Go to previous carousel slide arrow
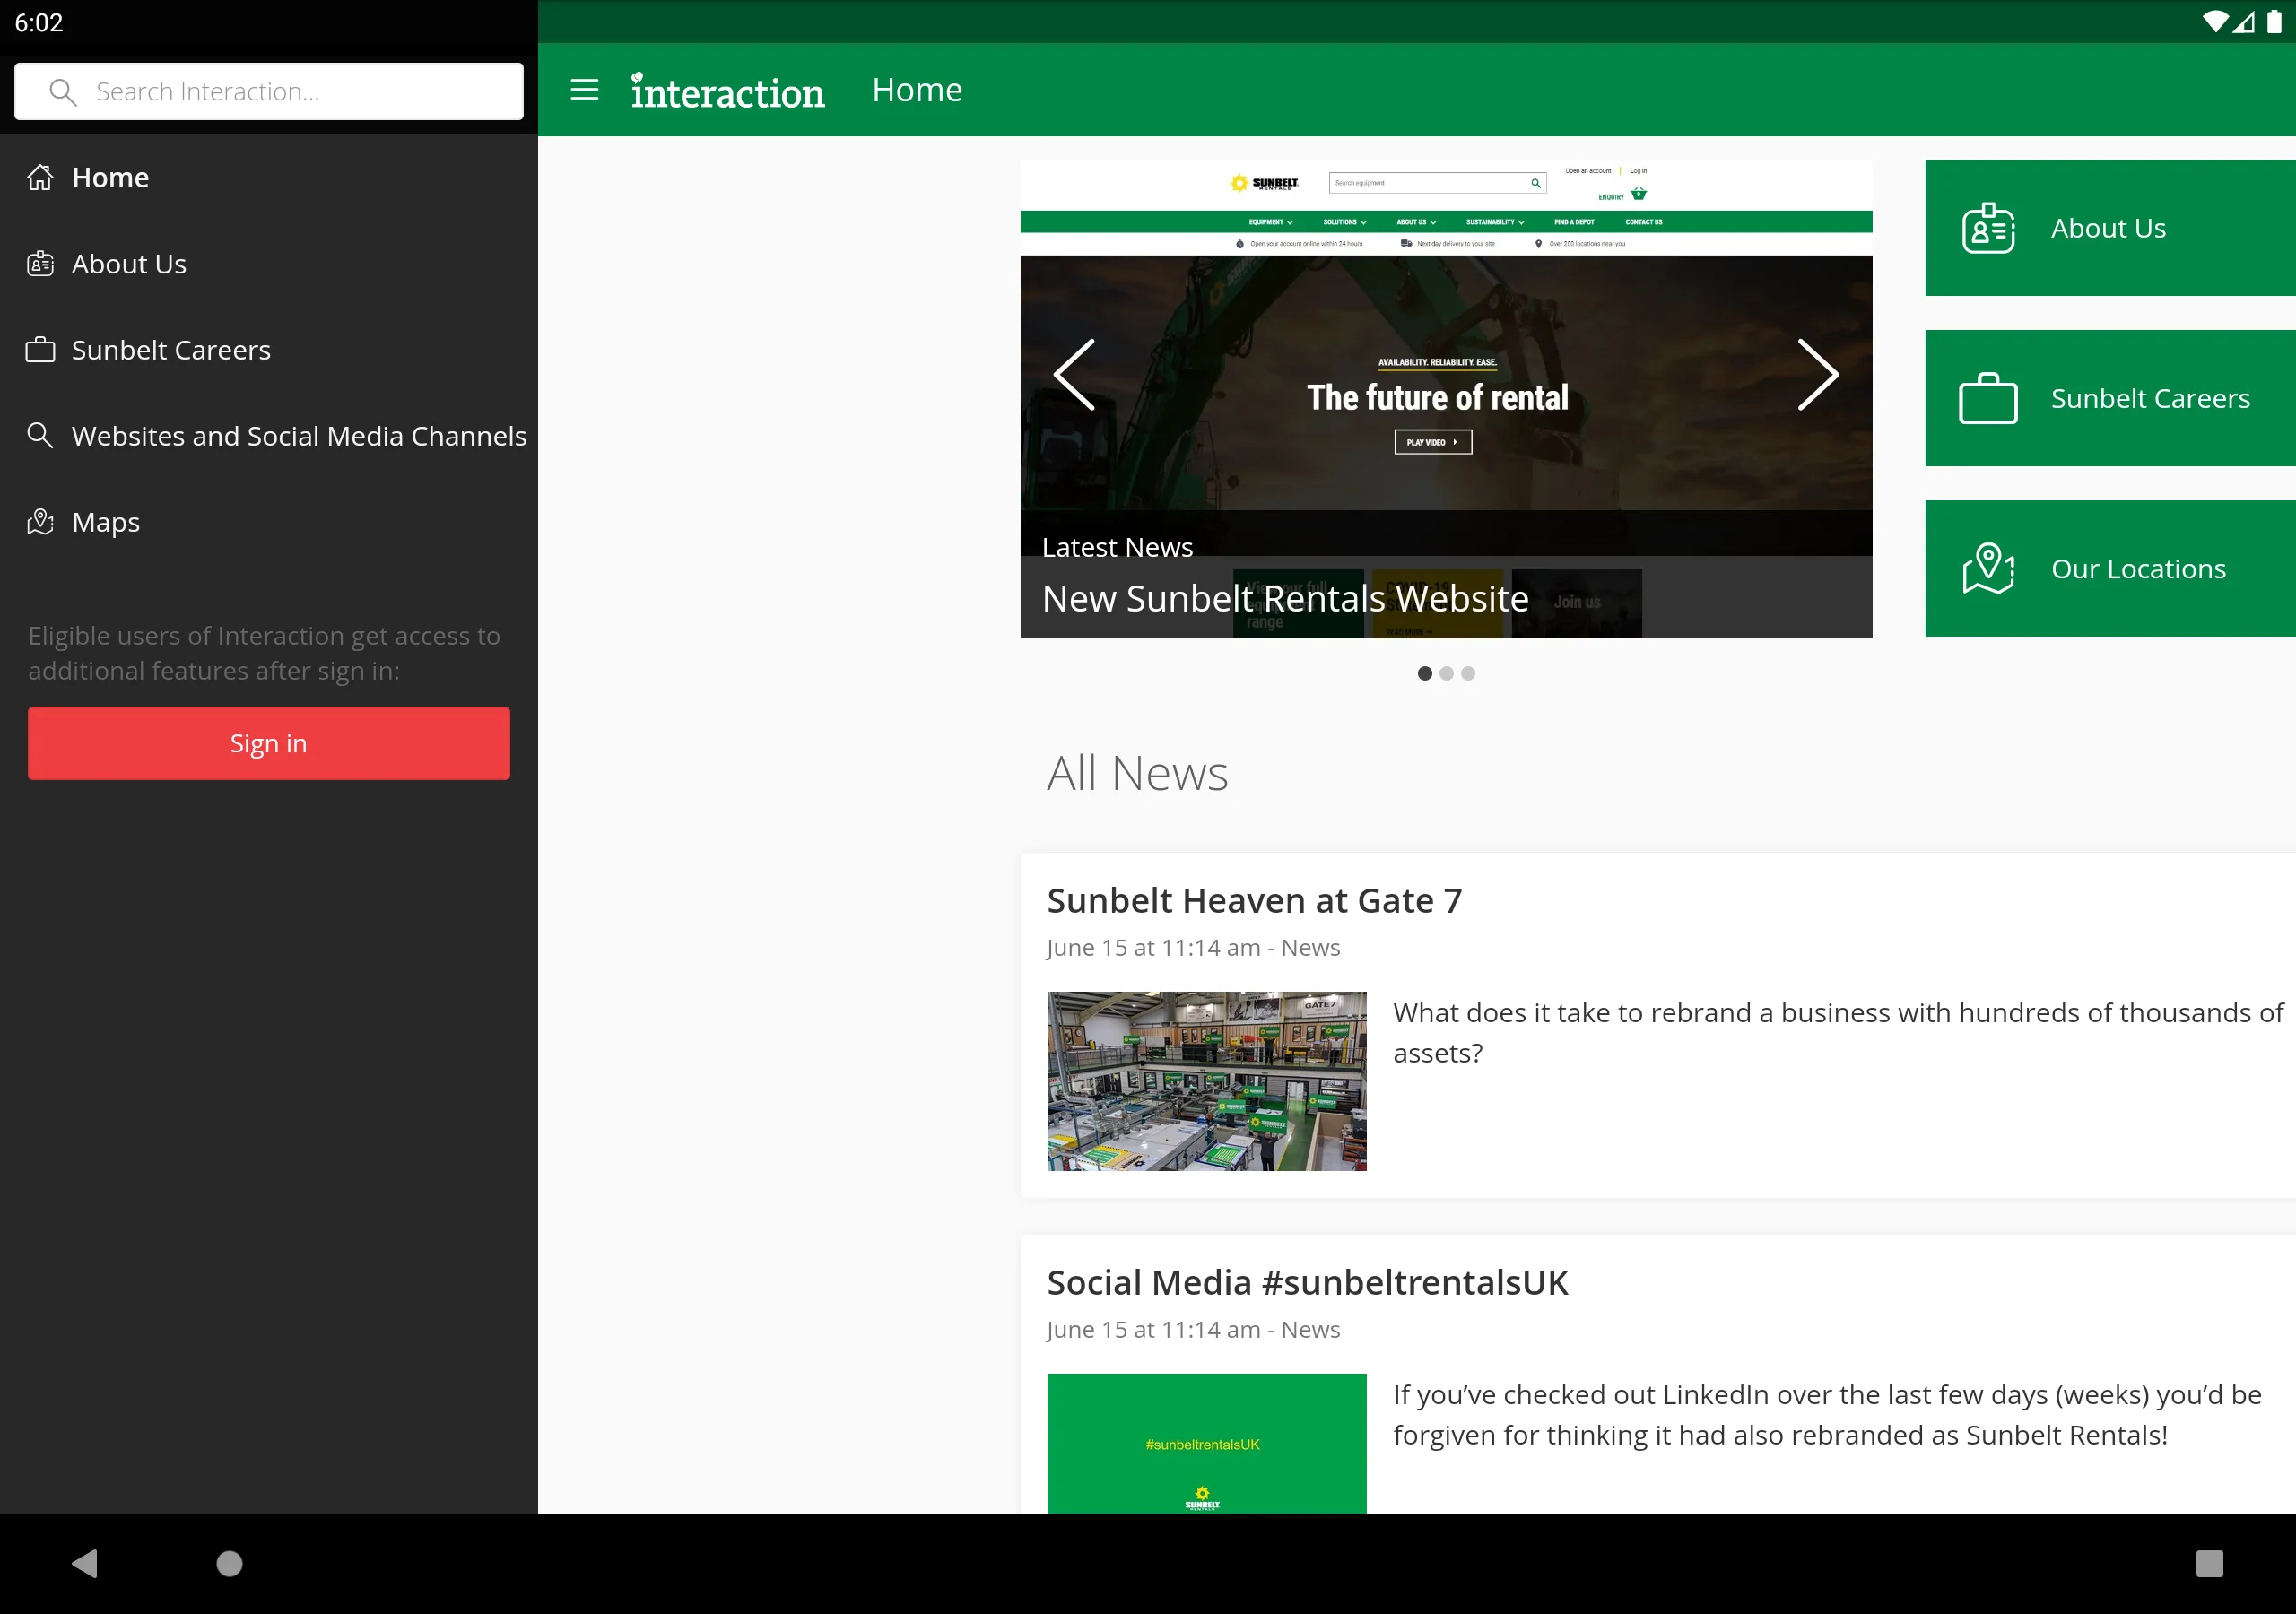This screenshot has width=2296, height=1614. (1074, 375)
